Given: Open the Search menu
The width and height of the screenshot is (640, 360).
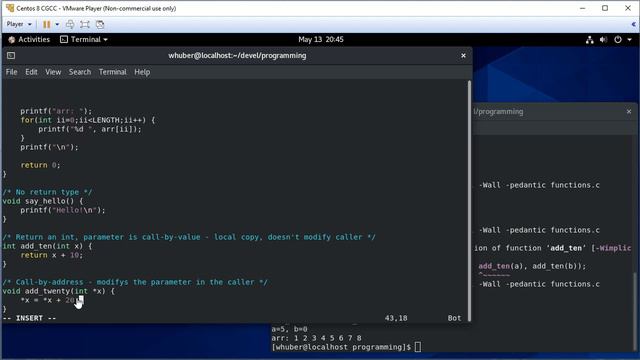Looking at the screenshot, I should click(x=80, y=72).
